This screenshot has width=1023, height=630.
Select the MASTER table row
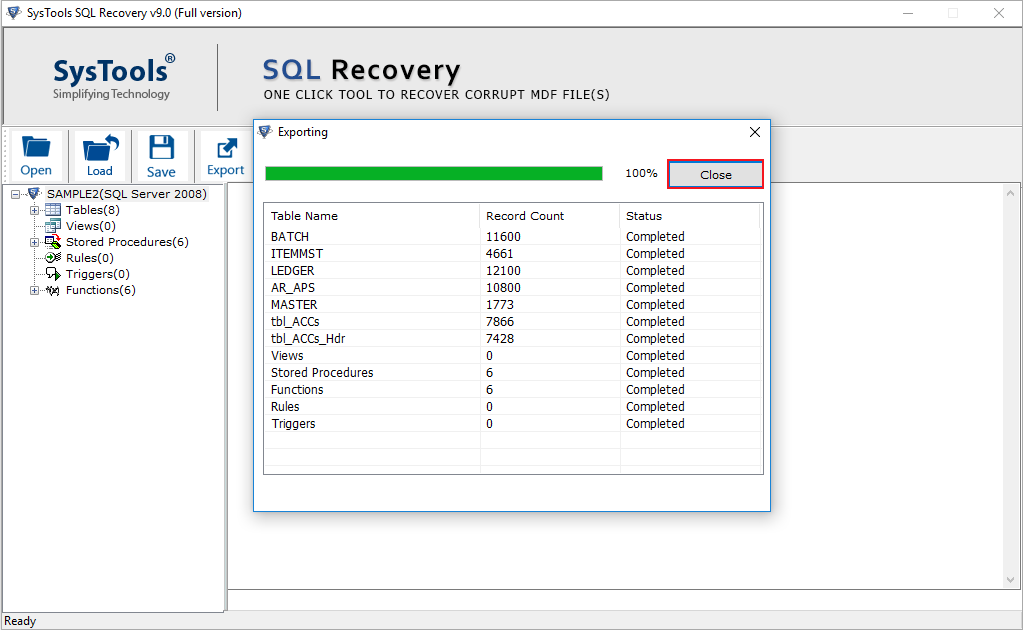(x=513, y=305)
